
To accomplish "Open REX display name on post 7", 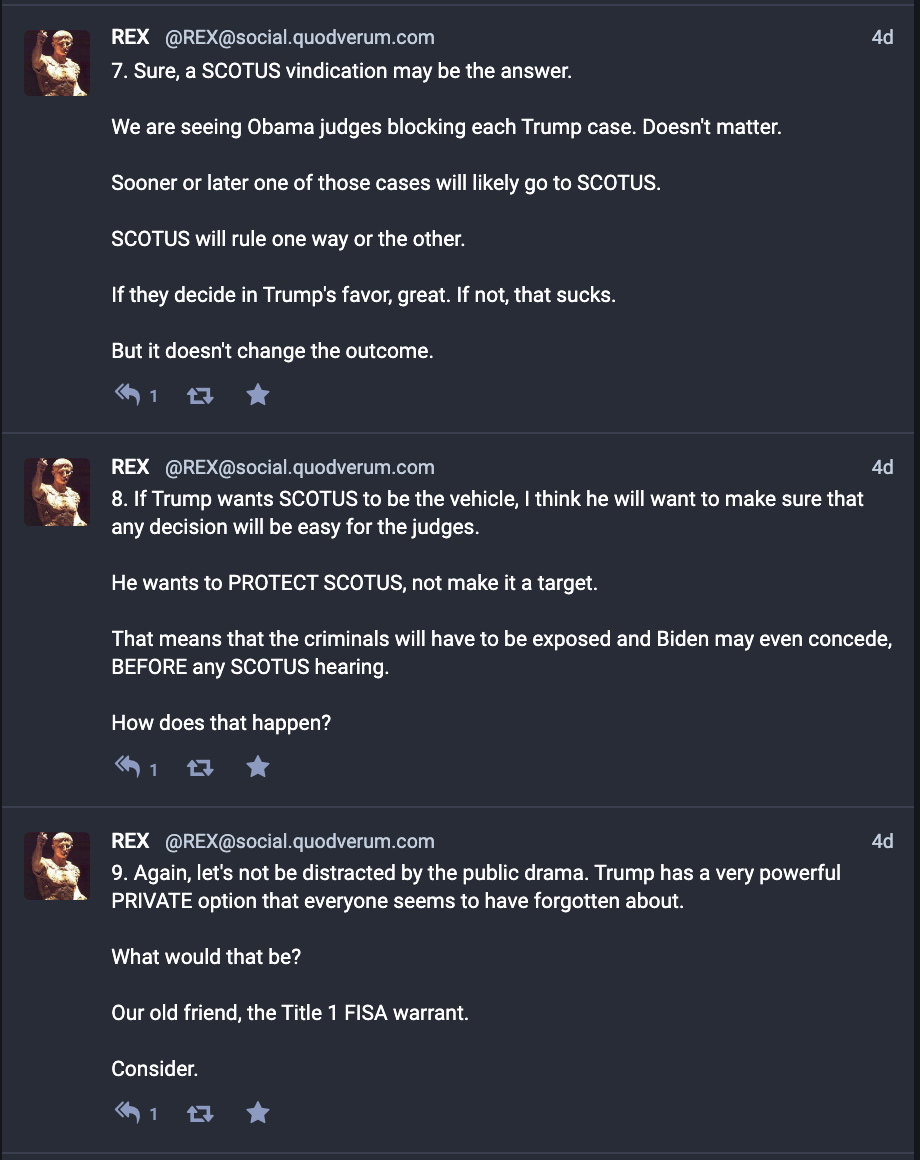I will tap(130, 38).
